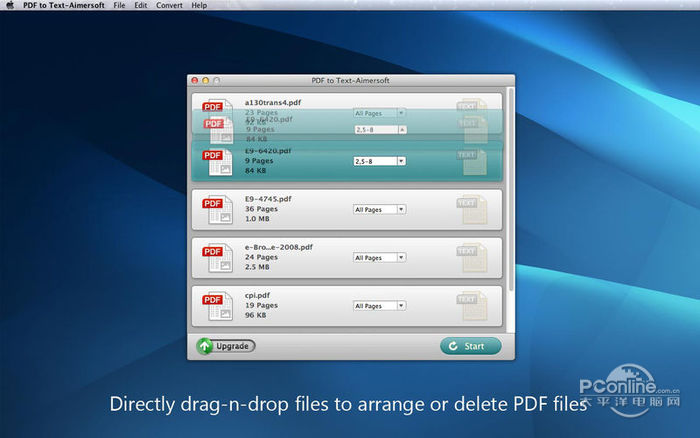700x438 pixels.
Task: Open the File menu
Action: click(119, 5)
